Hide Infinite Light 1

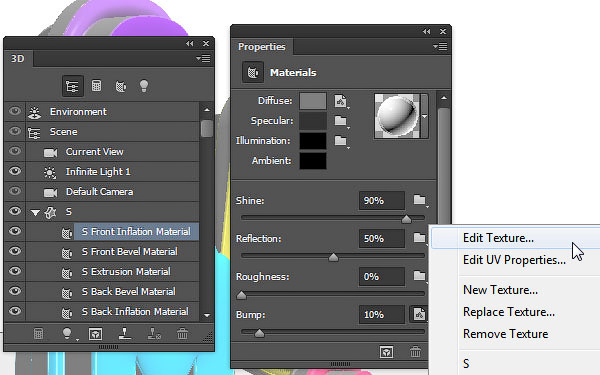(x=15, y=171)
